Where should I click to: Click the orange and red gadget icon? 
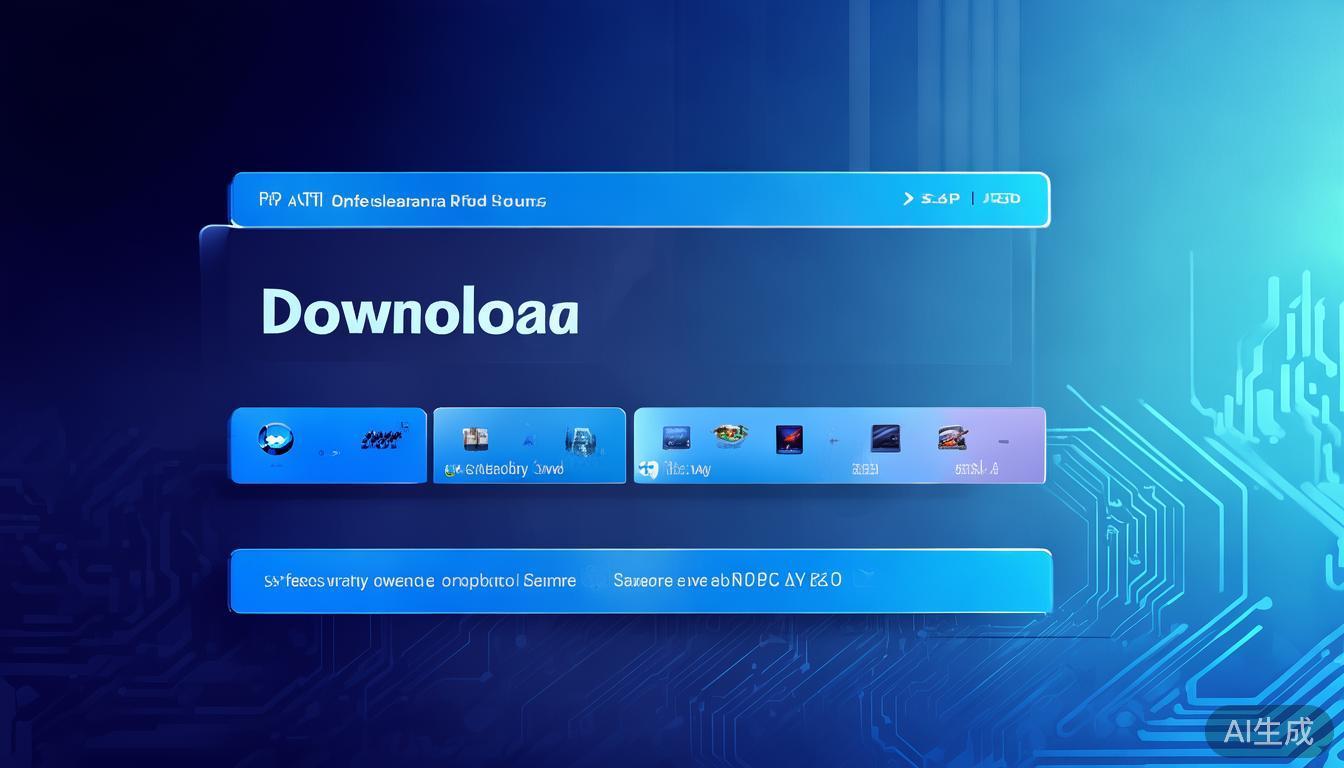952,437
